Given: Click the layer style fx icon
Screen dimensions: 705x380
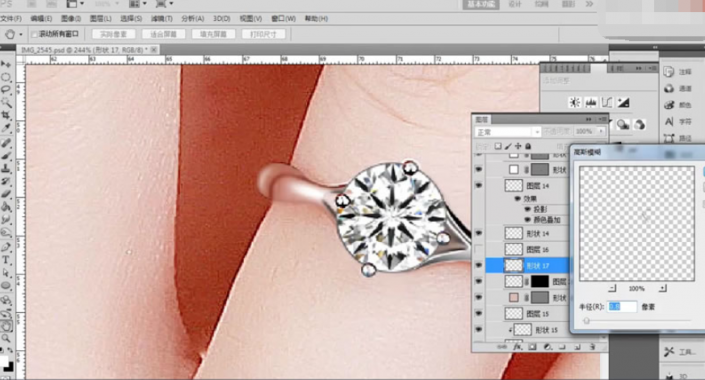Looking at the screenshot, I should [x=518, y=347].
